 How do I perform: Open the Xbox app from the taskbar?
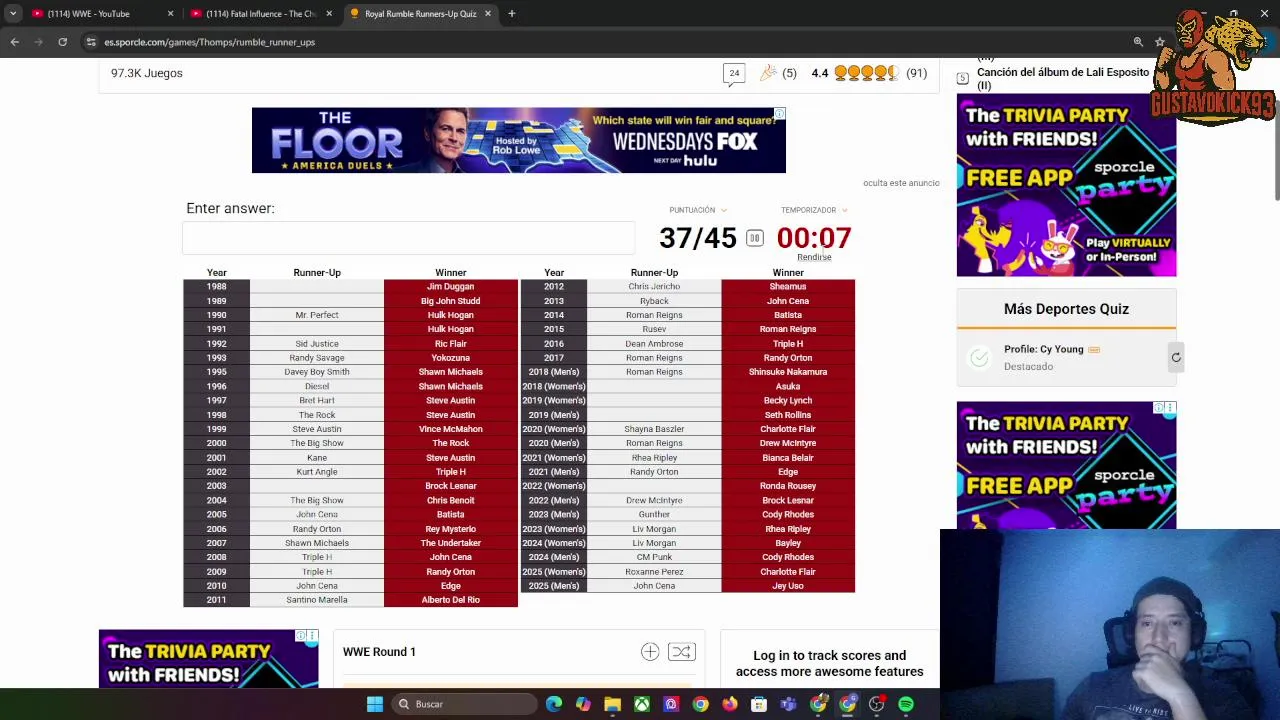642,704
